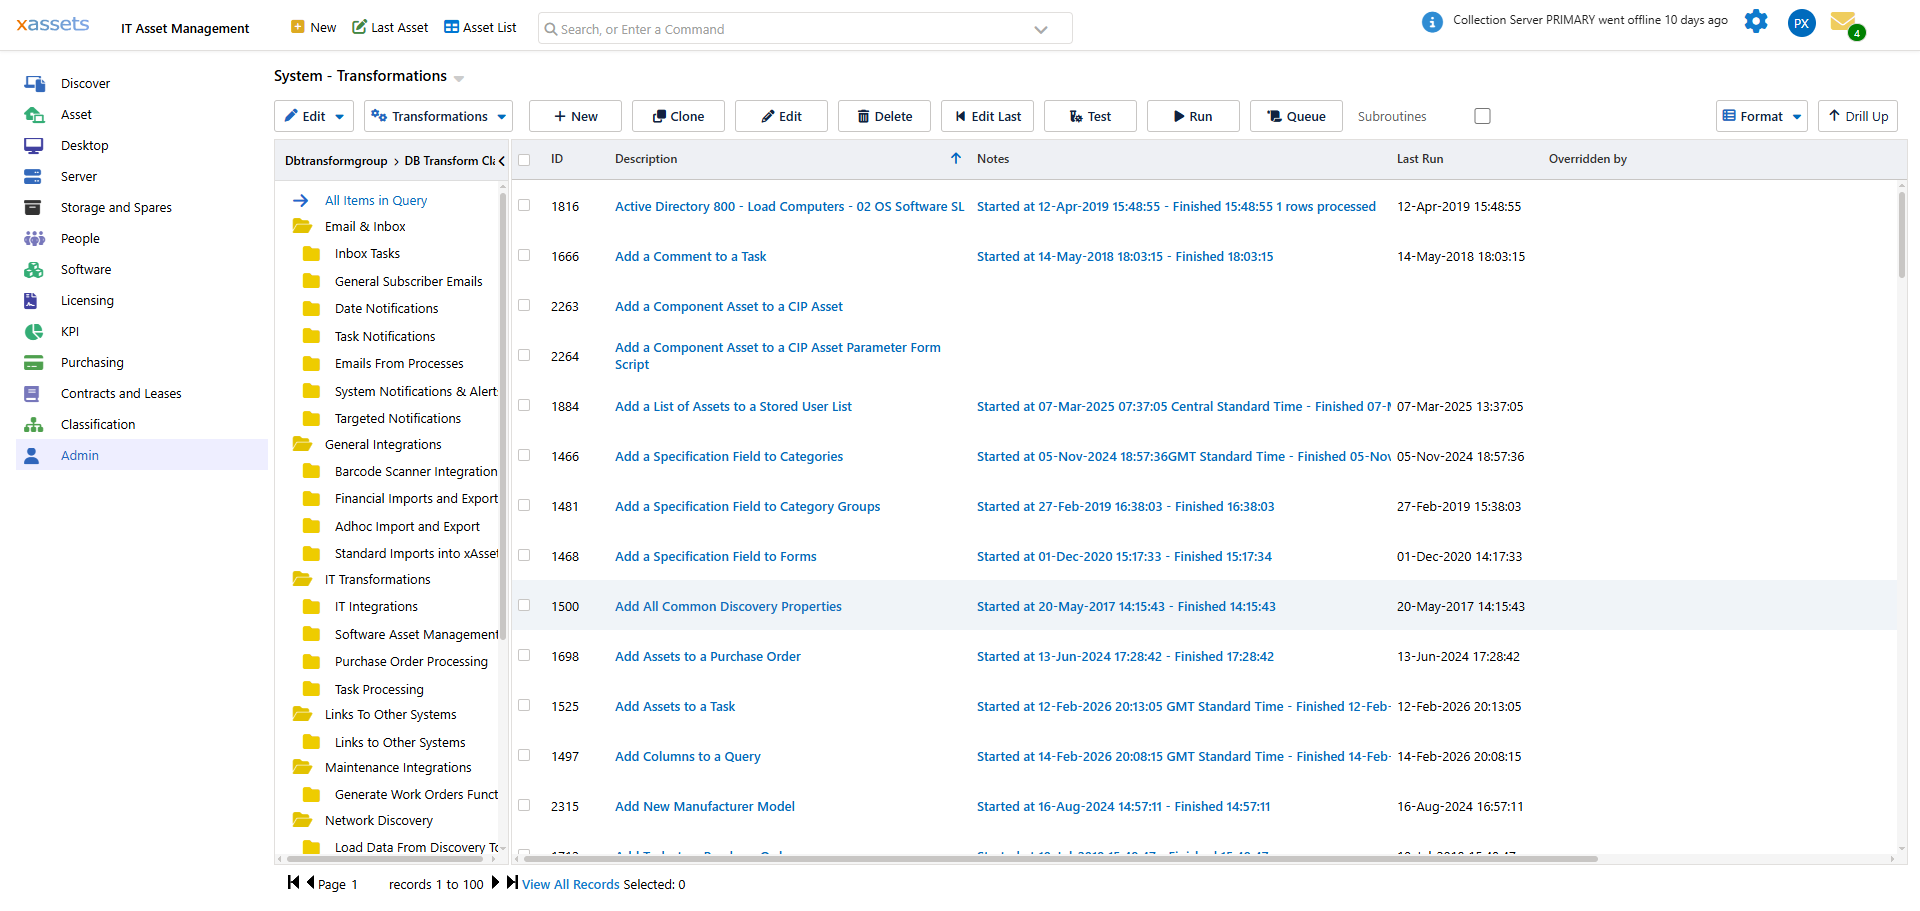Open the KPI section

(69, 331)
